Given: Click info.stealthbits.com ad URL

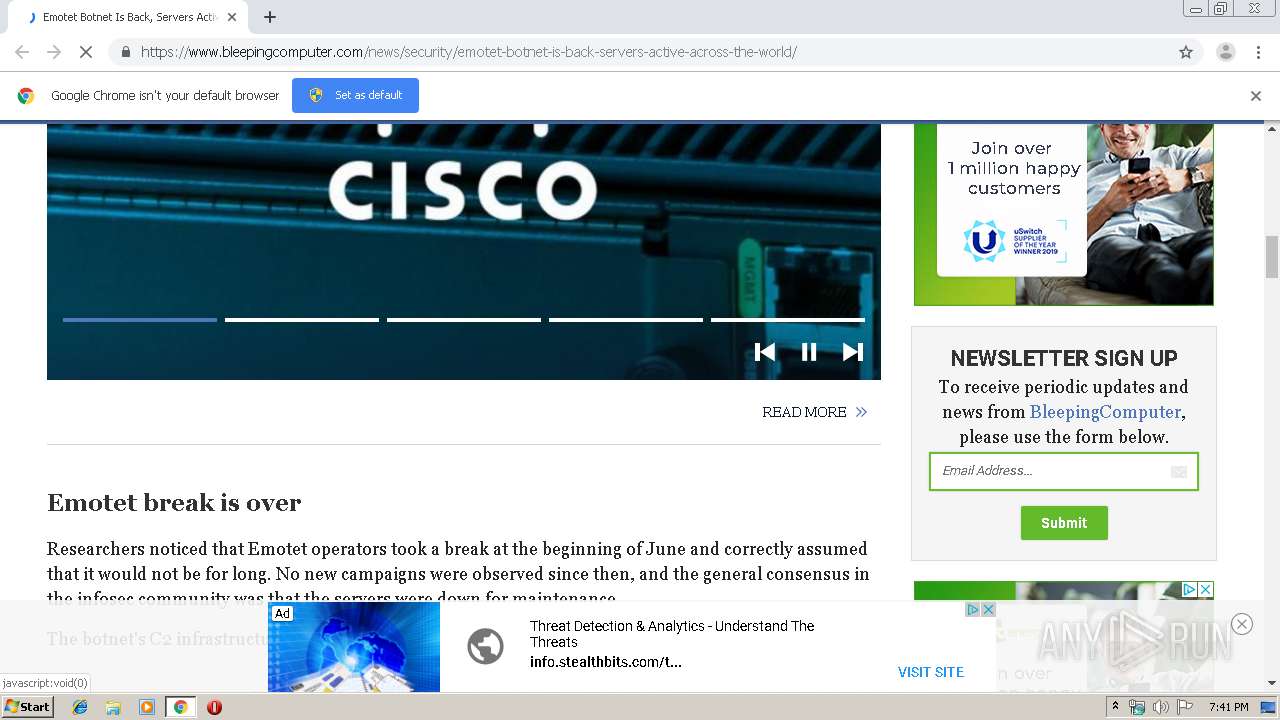Looking at the screenshot, I should click(x=606, y=662).
